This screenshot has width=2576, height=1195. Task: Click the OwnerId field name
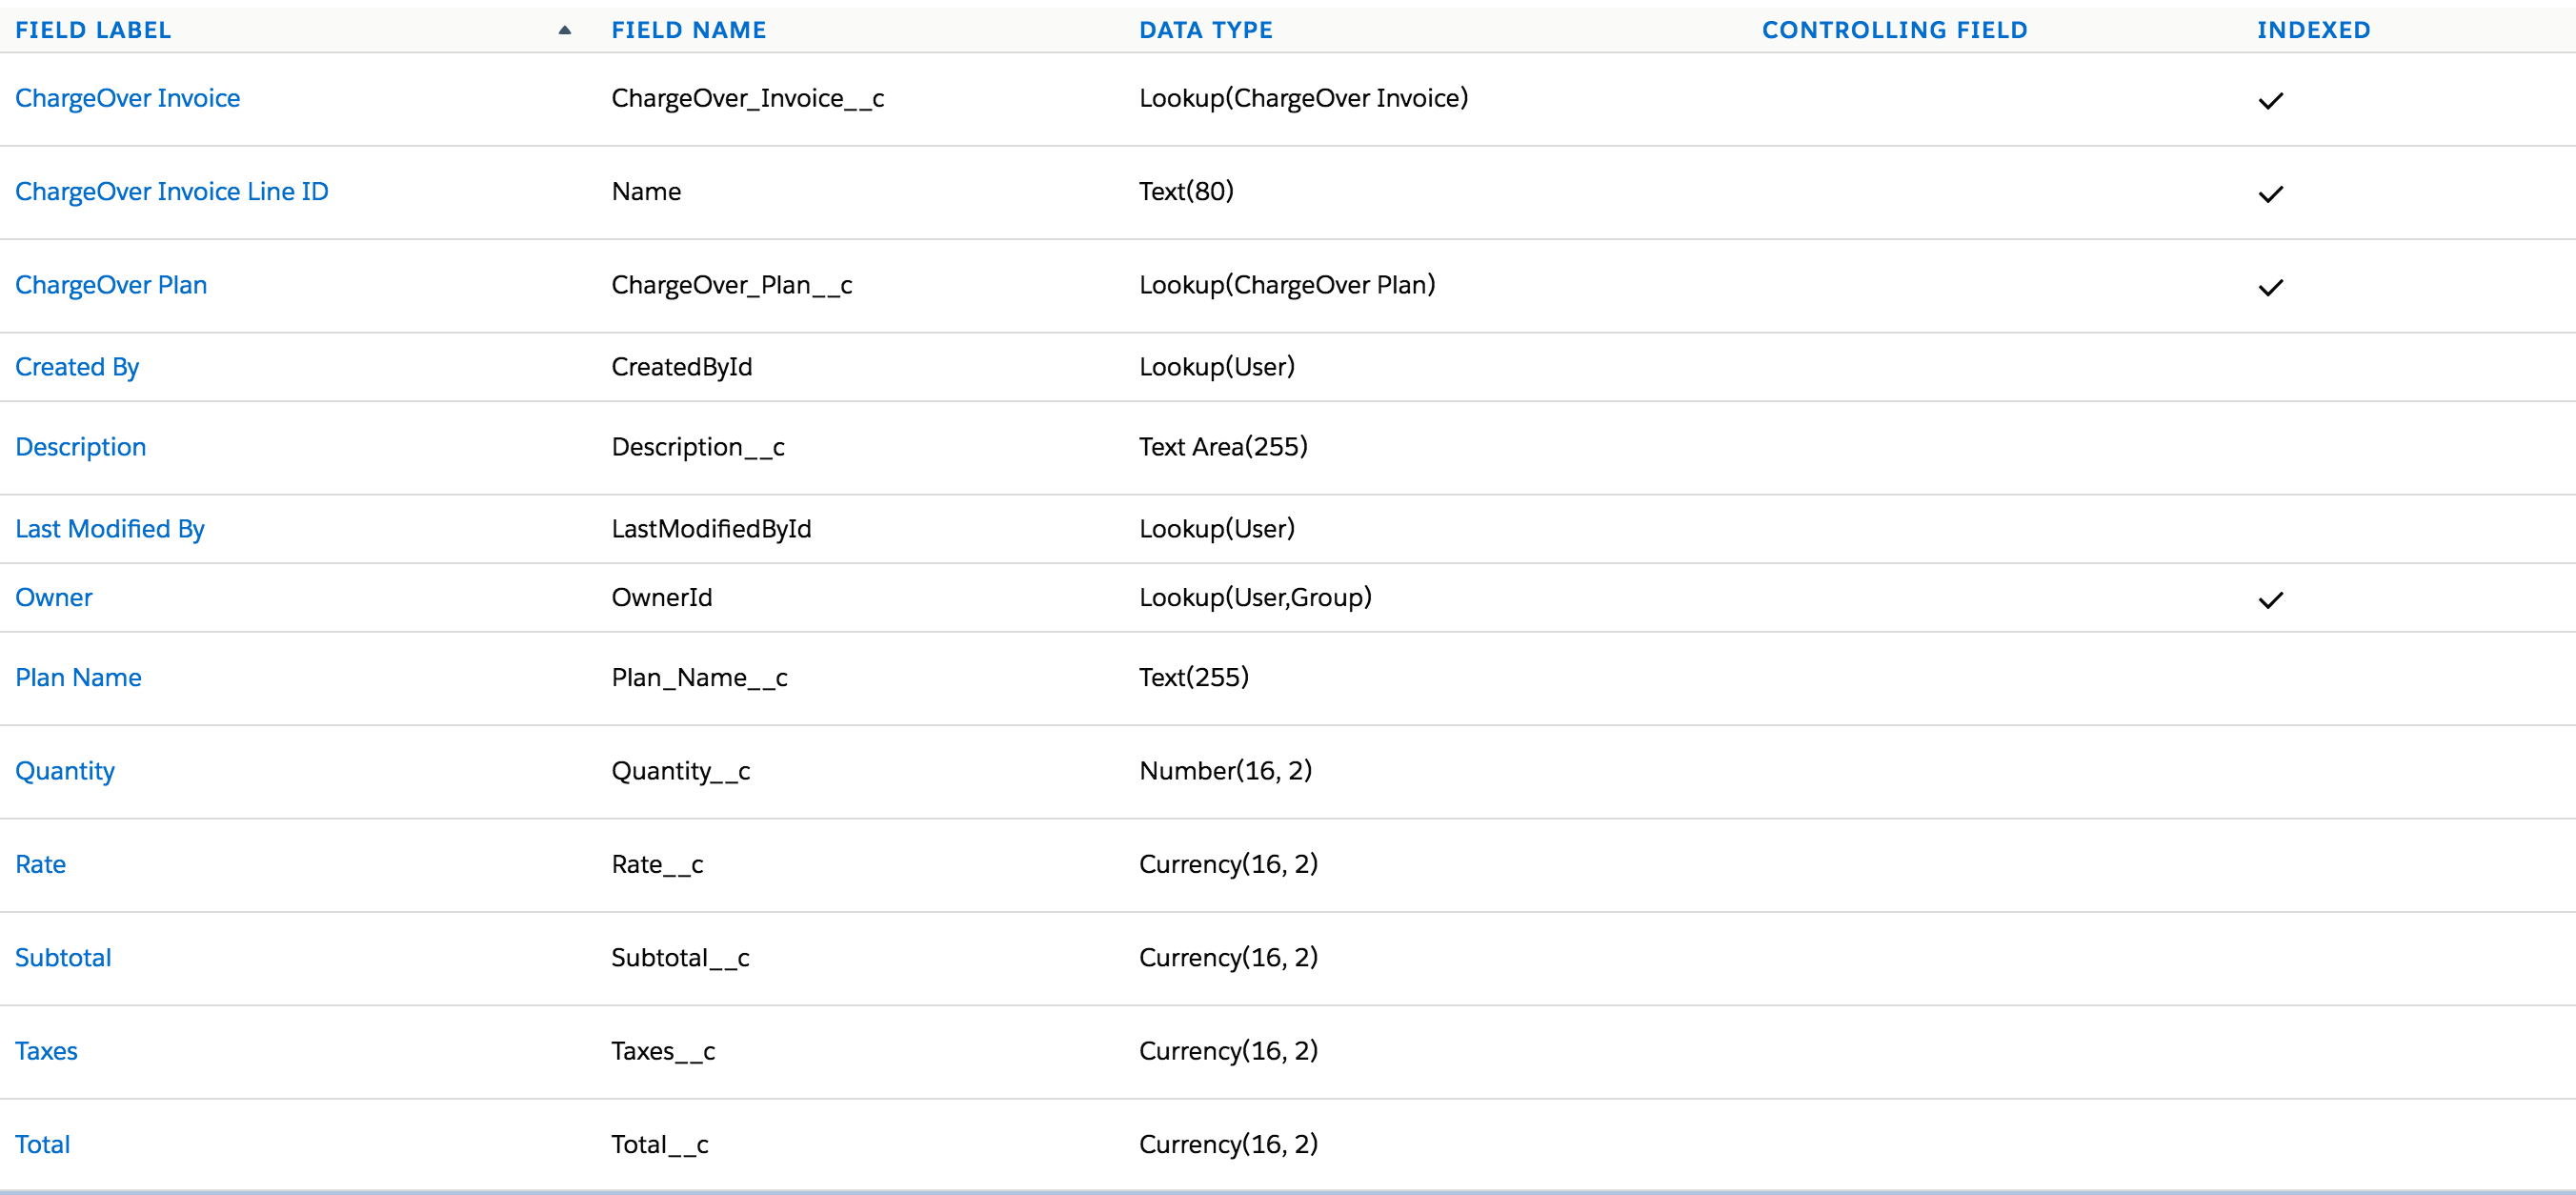click(662, 597)
